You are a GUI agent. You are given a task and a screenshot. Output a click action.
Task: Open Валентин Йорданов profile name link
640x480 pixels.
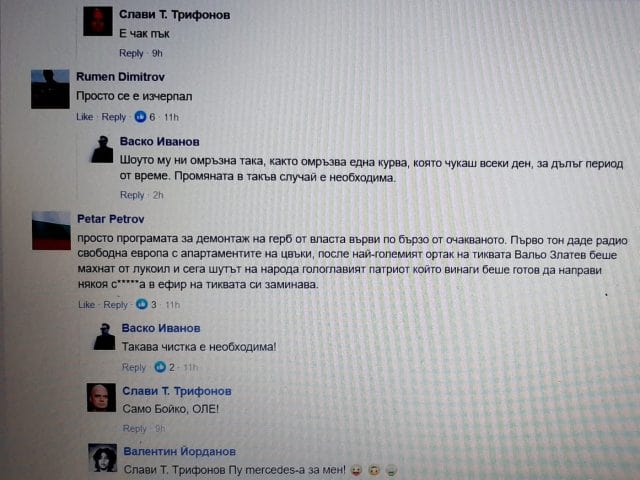coord(180,451)
